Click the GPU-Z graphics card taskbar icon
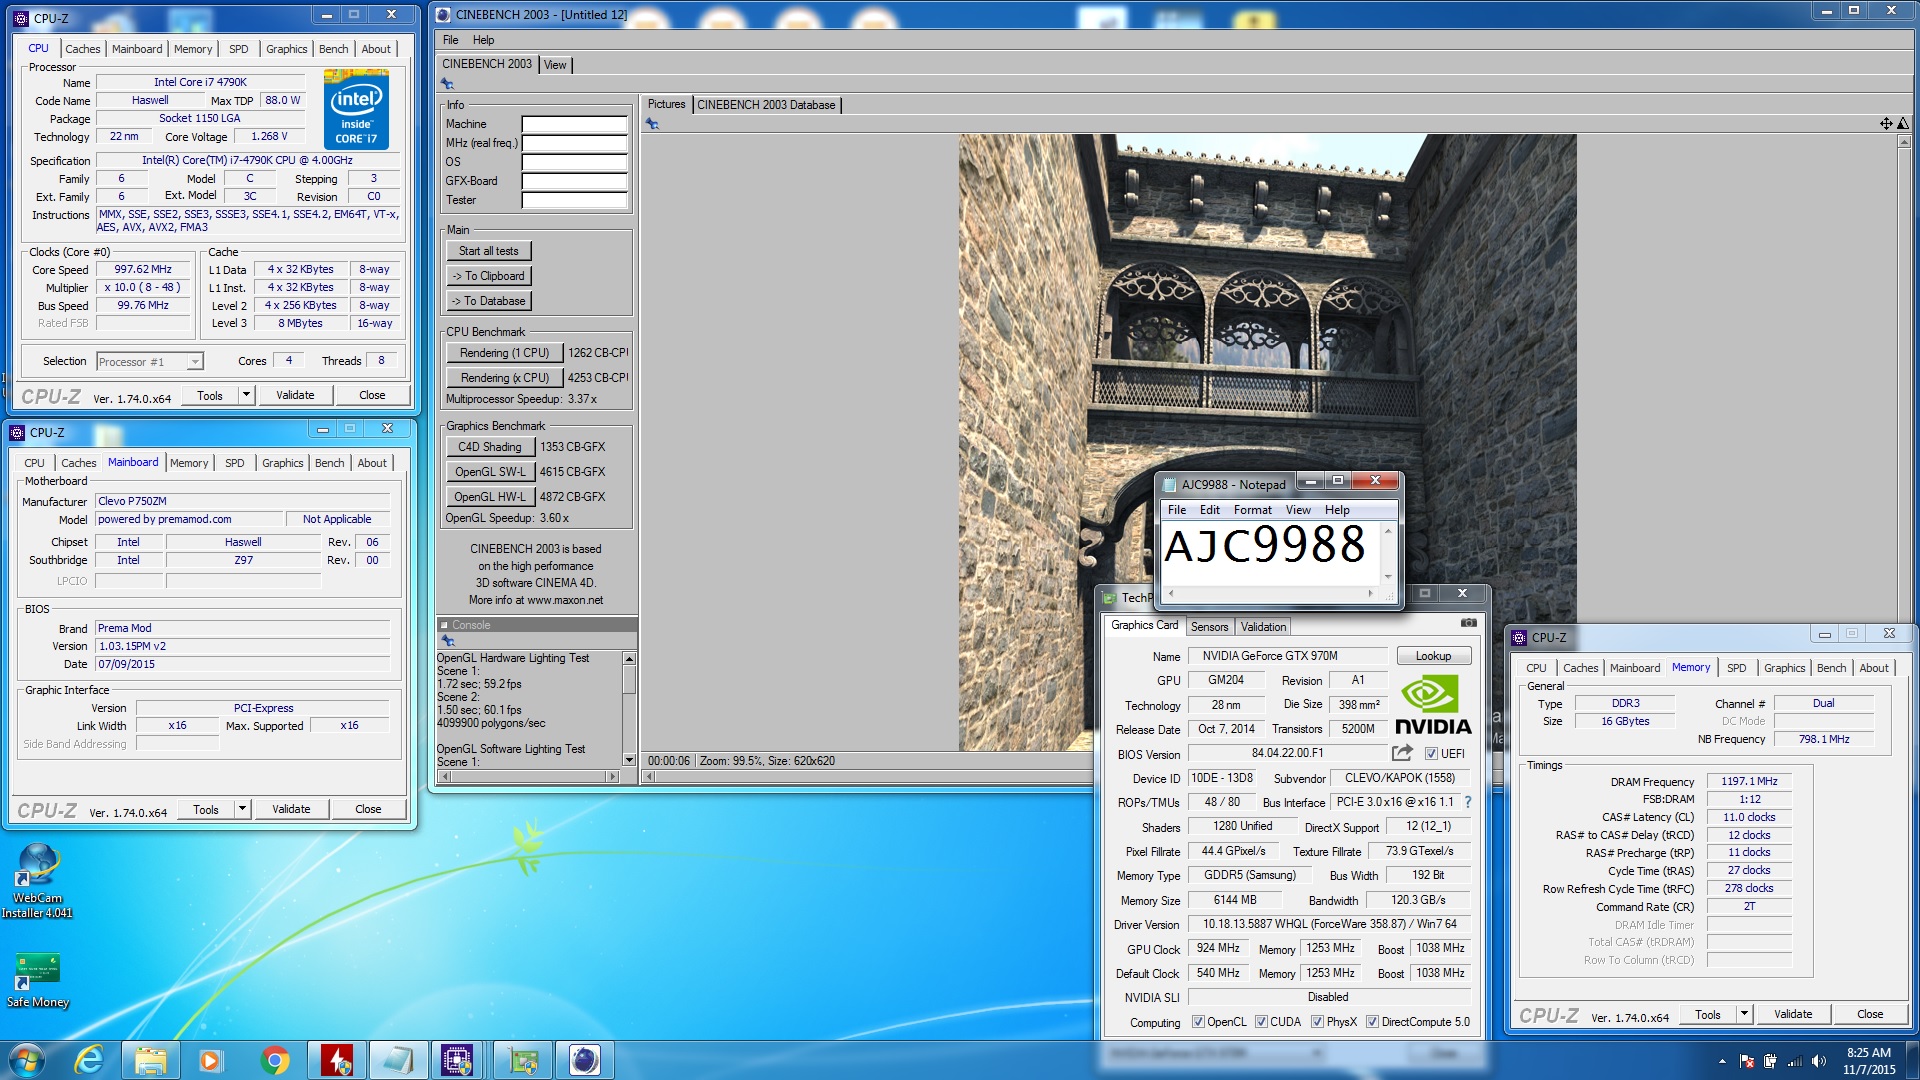 (x=522, y=1060)
